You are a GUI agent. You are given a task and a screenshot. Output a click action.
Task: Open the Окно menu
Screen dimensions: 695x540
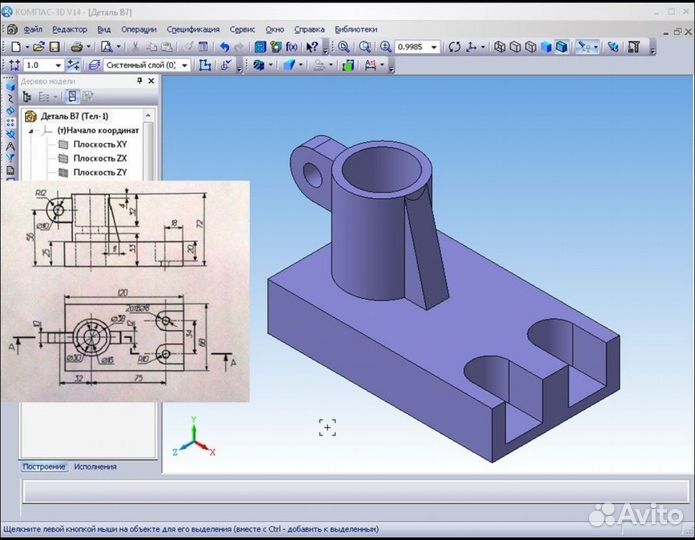click(x=274, y=29)
